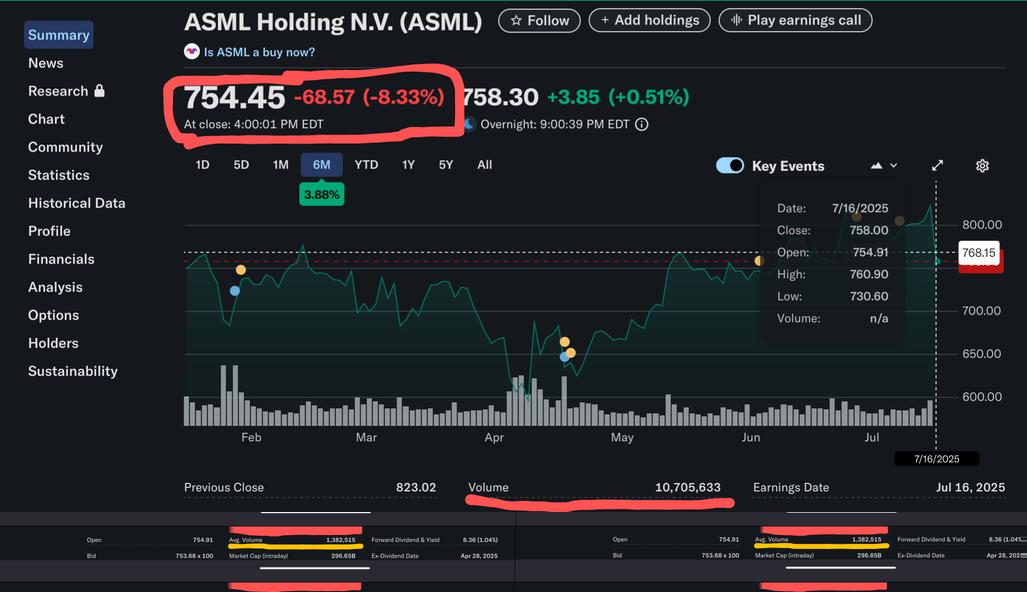1027x592 pixels.
Task: Open the locked Research section
Action: [x=65, y=91]
